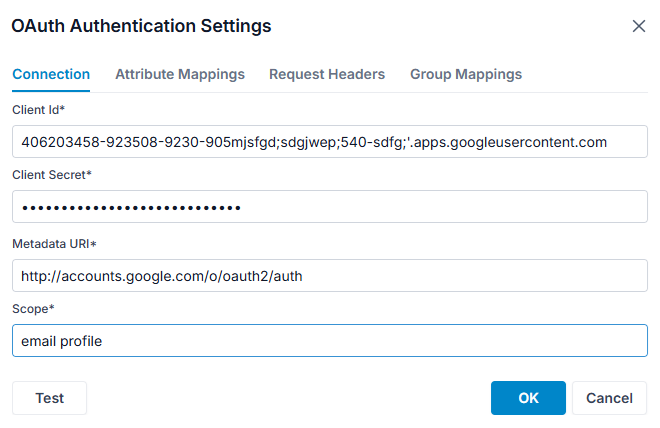This screenshot has height=428, width=660.
Task: Click the email profile text in Scope
Action: coord(61,341)
